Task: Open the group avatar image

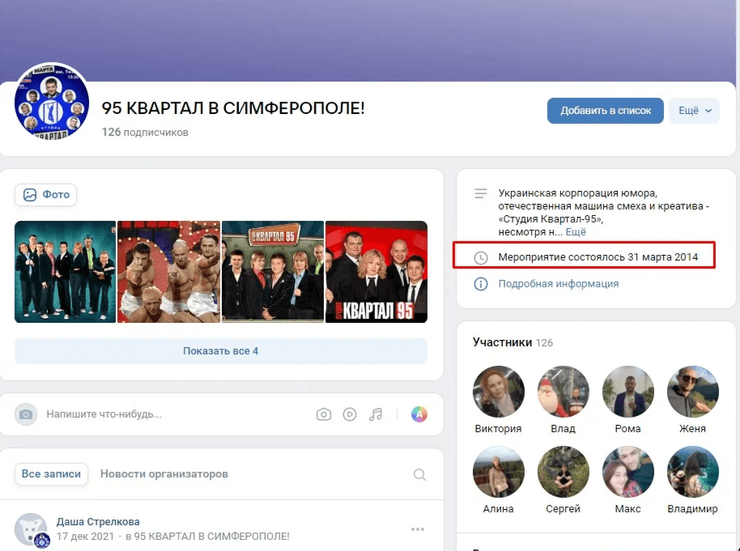Action: pos(51,101)
